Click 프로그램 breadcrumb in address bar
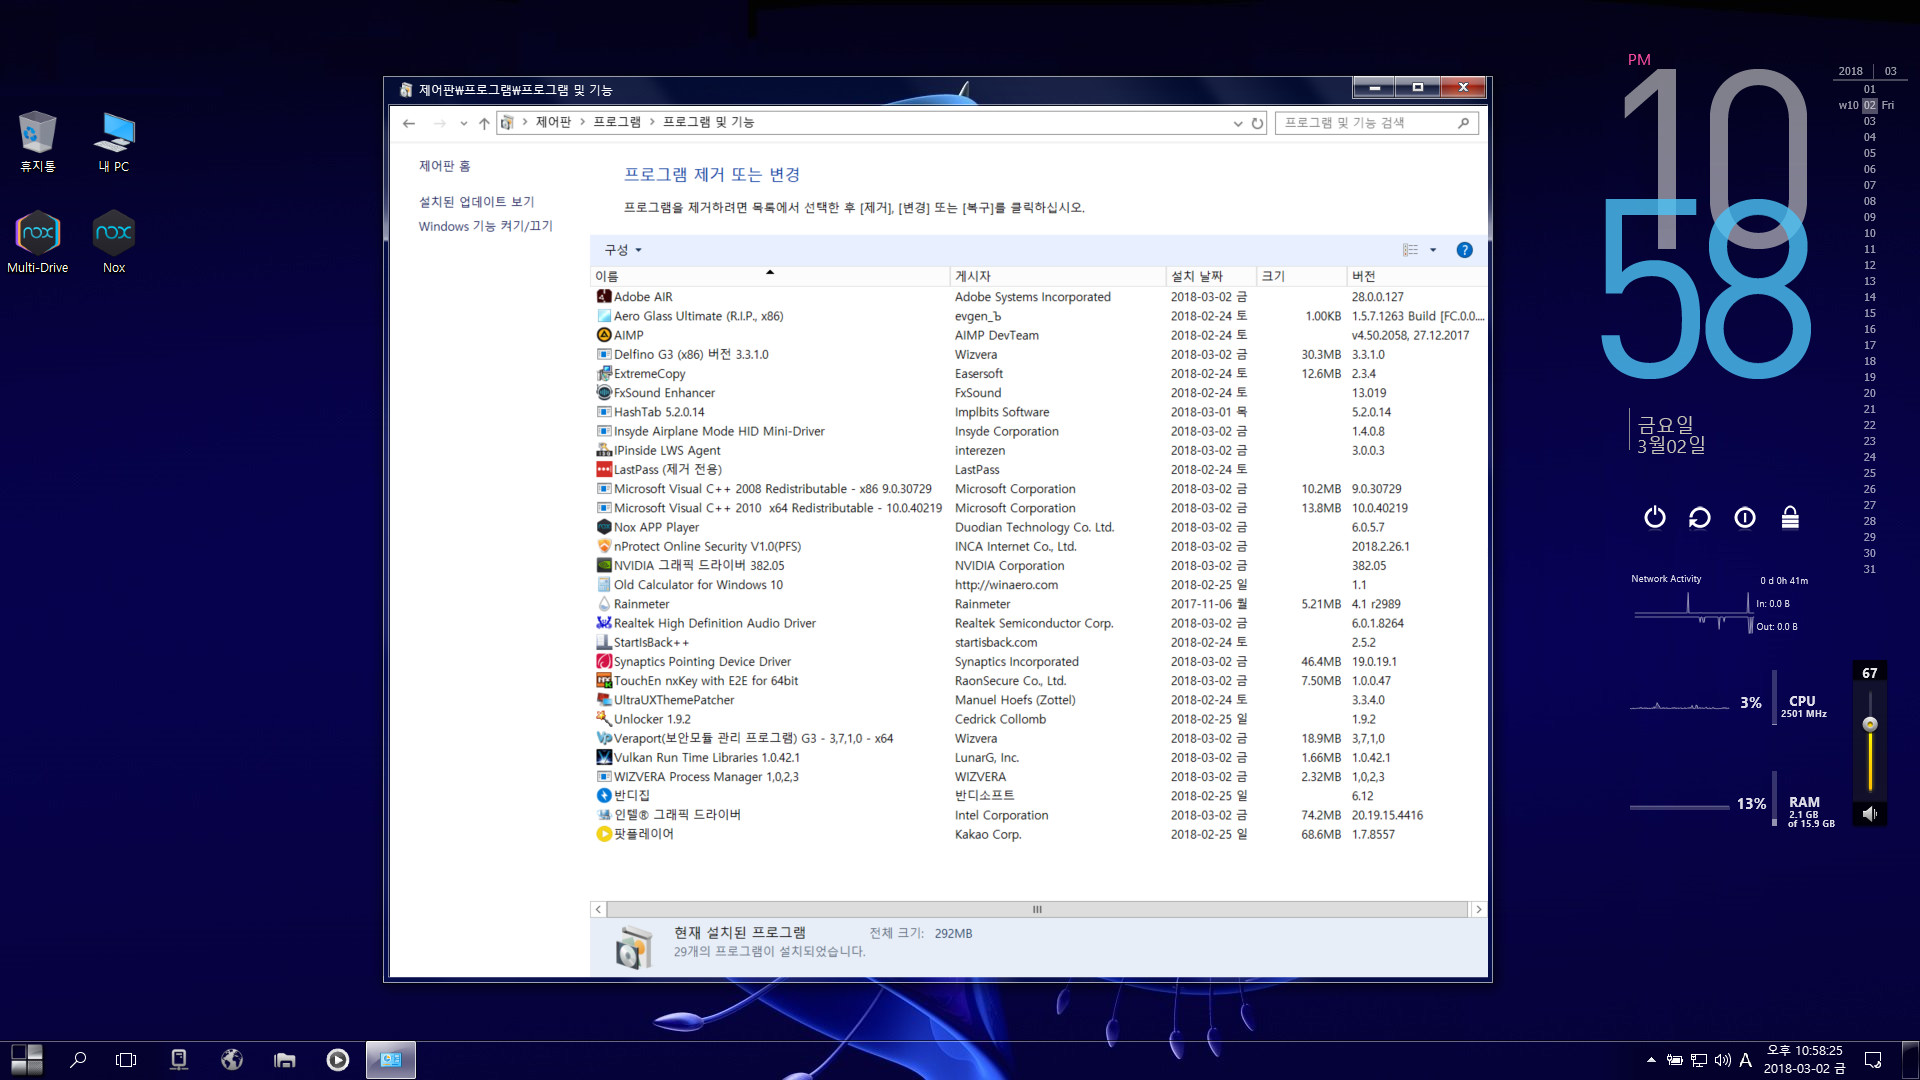 617,122
